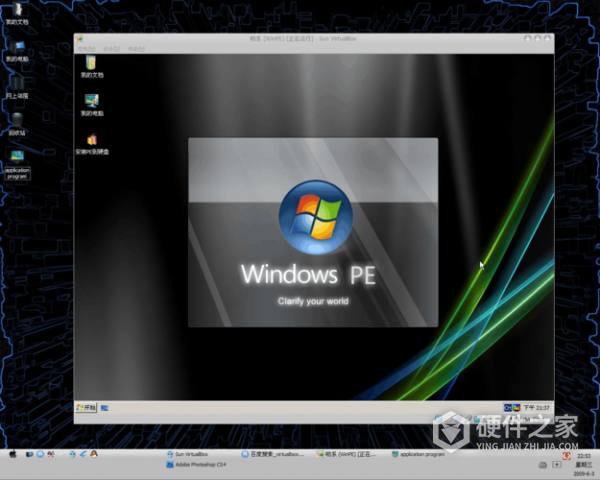Click the guest system tray clock

click(x=540, y=408)
